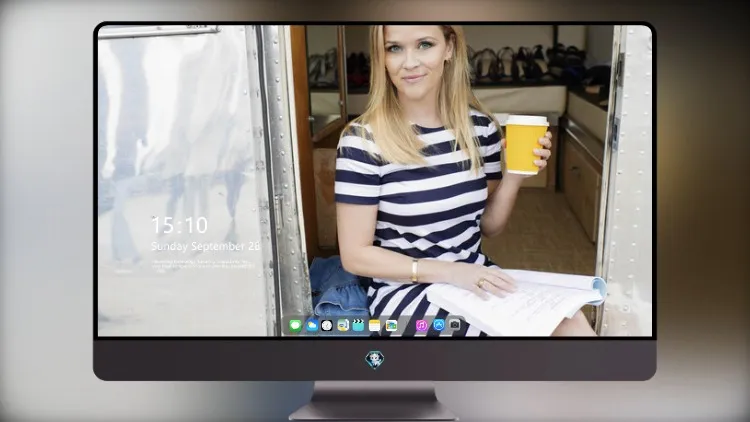This screenshot has width=750, height=422.
Task: Click the 15:10 clock widget
Action: coord(179,225)
